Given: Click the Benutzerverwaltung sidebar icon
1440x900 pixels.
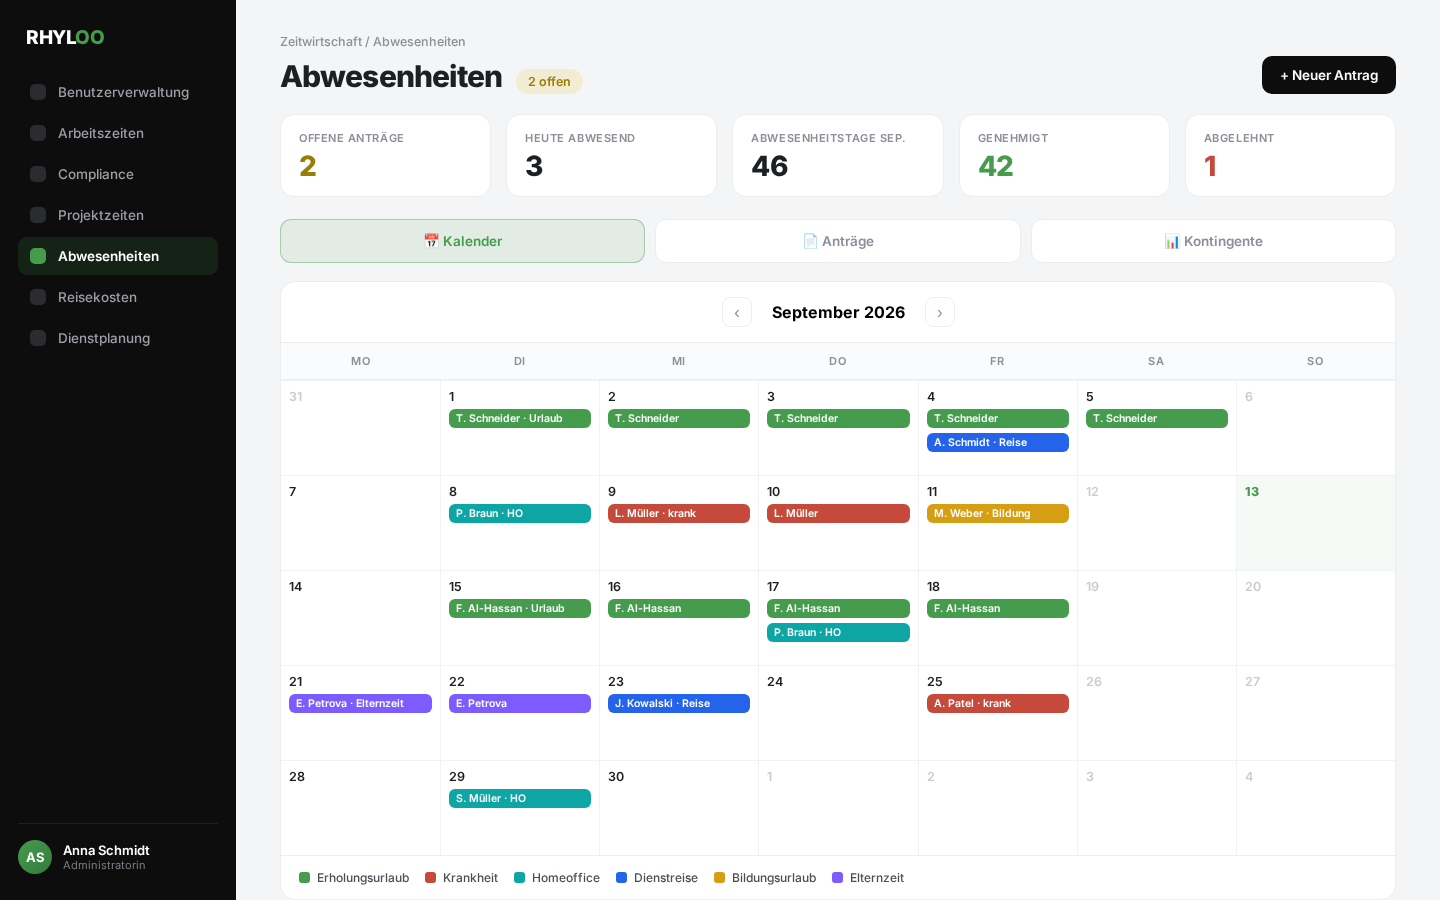Looking at the screenshot, I should click(38, 92).
